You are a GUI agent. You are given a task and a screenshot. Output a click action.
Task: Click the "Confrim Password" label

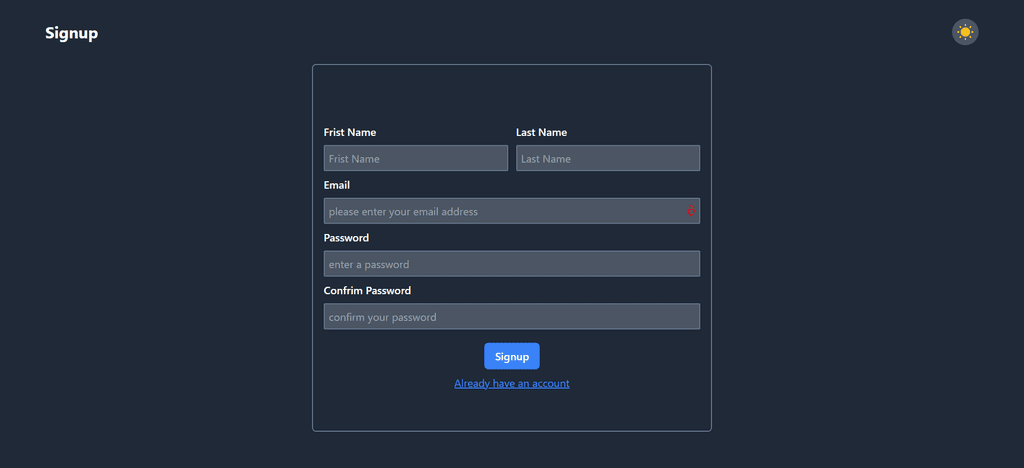click(367, 291)
